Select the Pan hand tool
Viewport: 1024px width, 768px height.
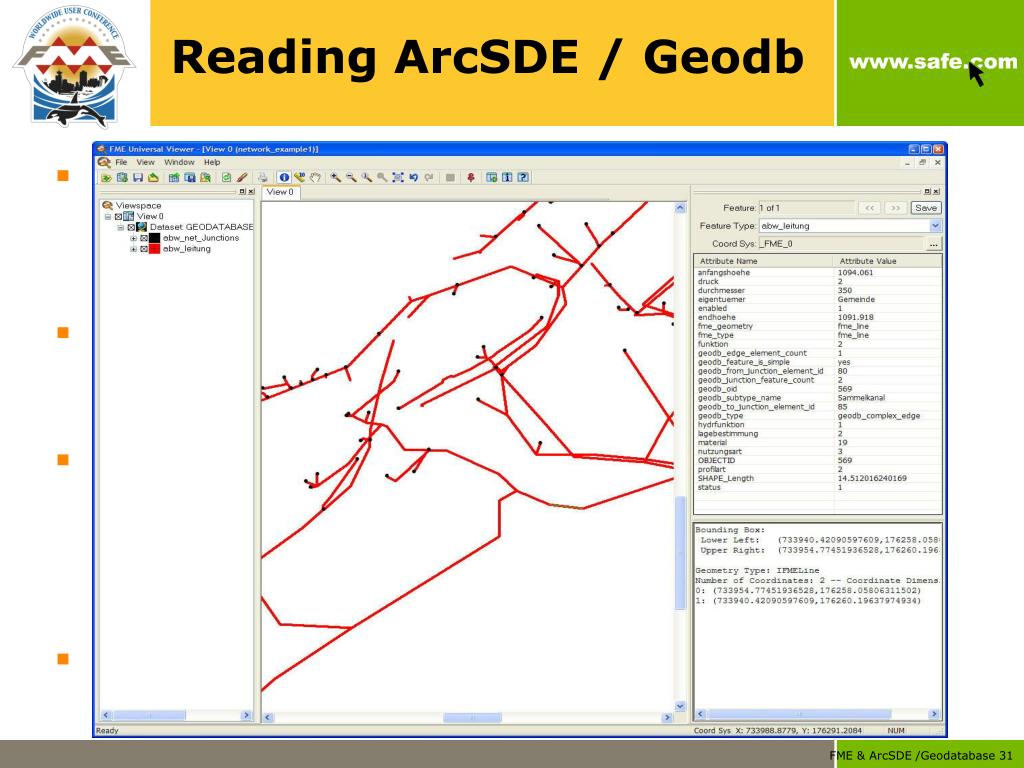tap(315, 178)
